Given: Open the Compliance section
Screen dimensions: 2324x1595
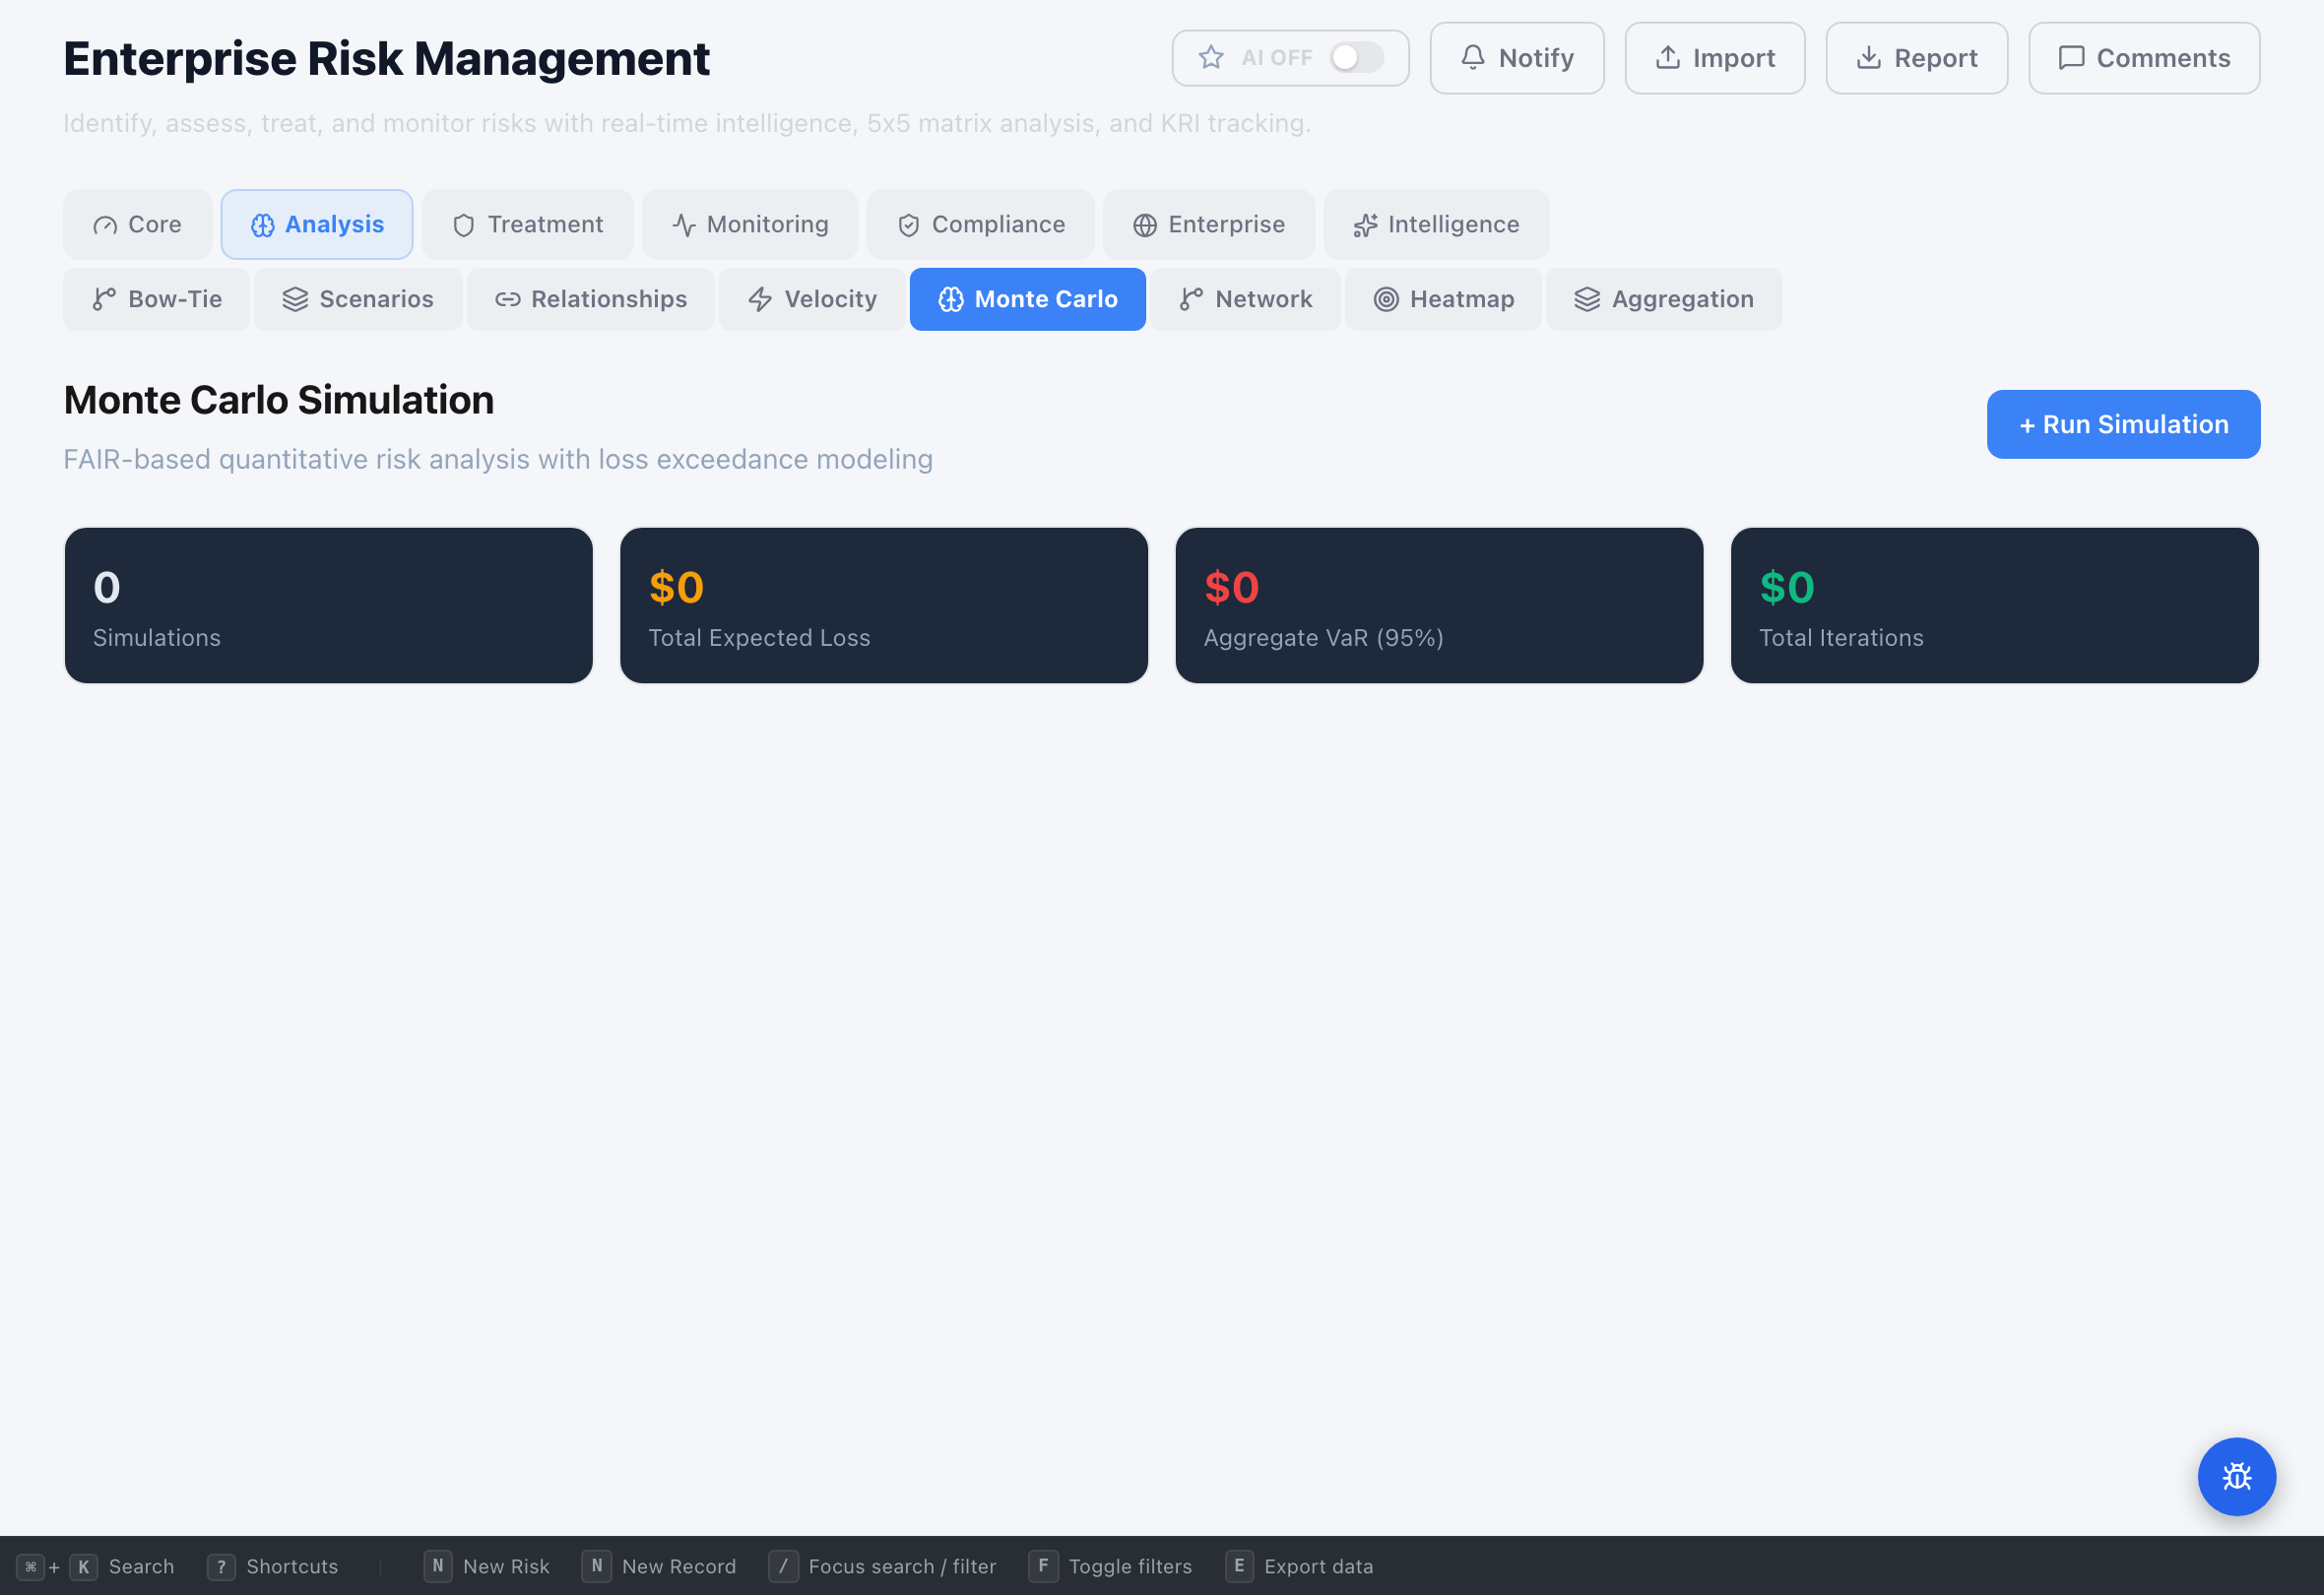Looking at the screenshot, I should 980,224.
